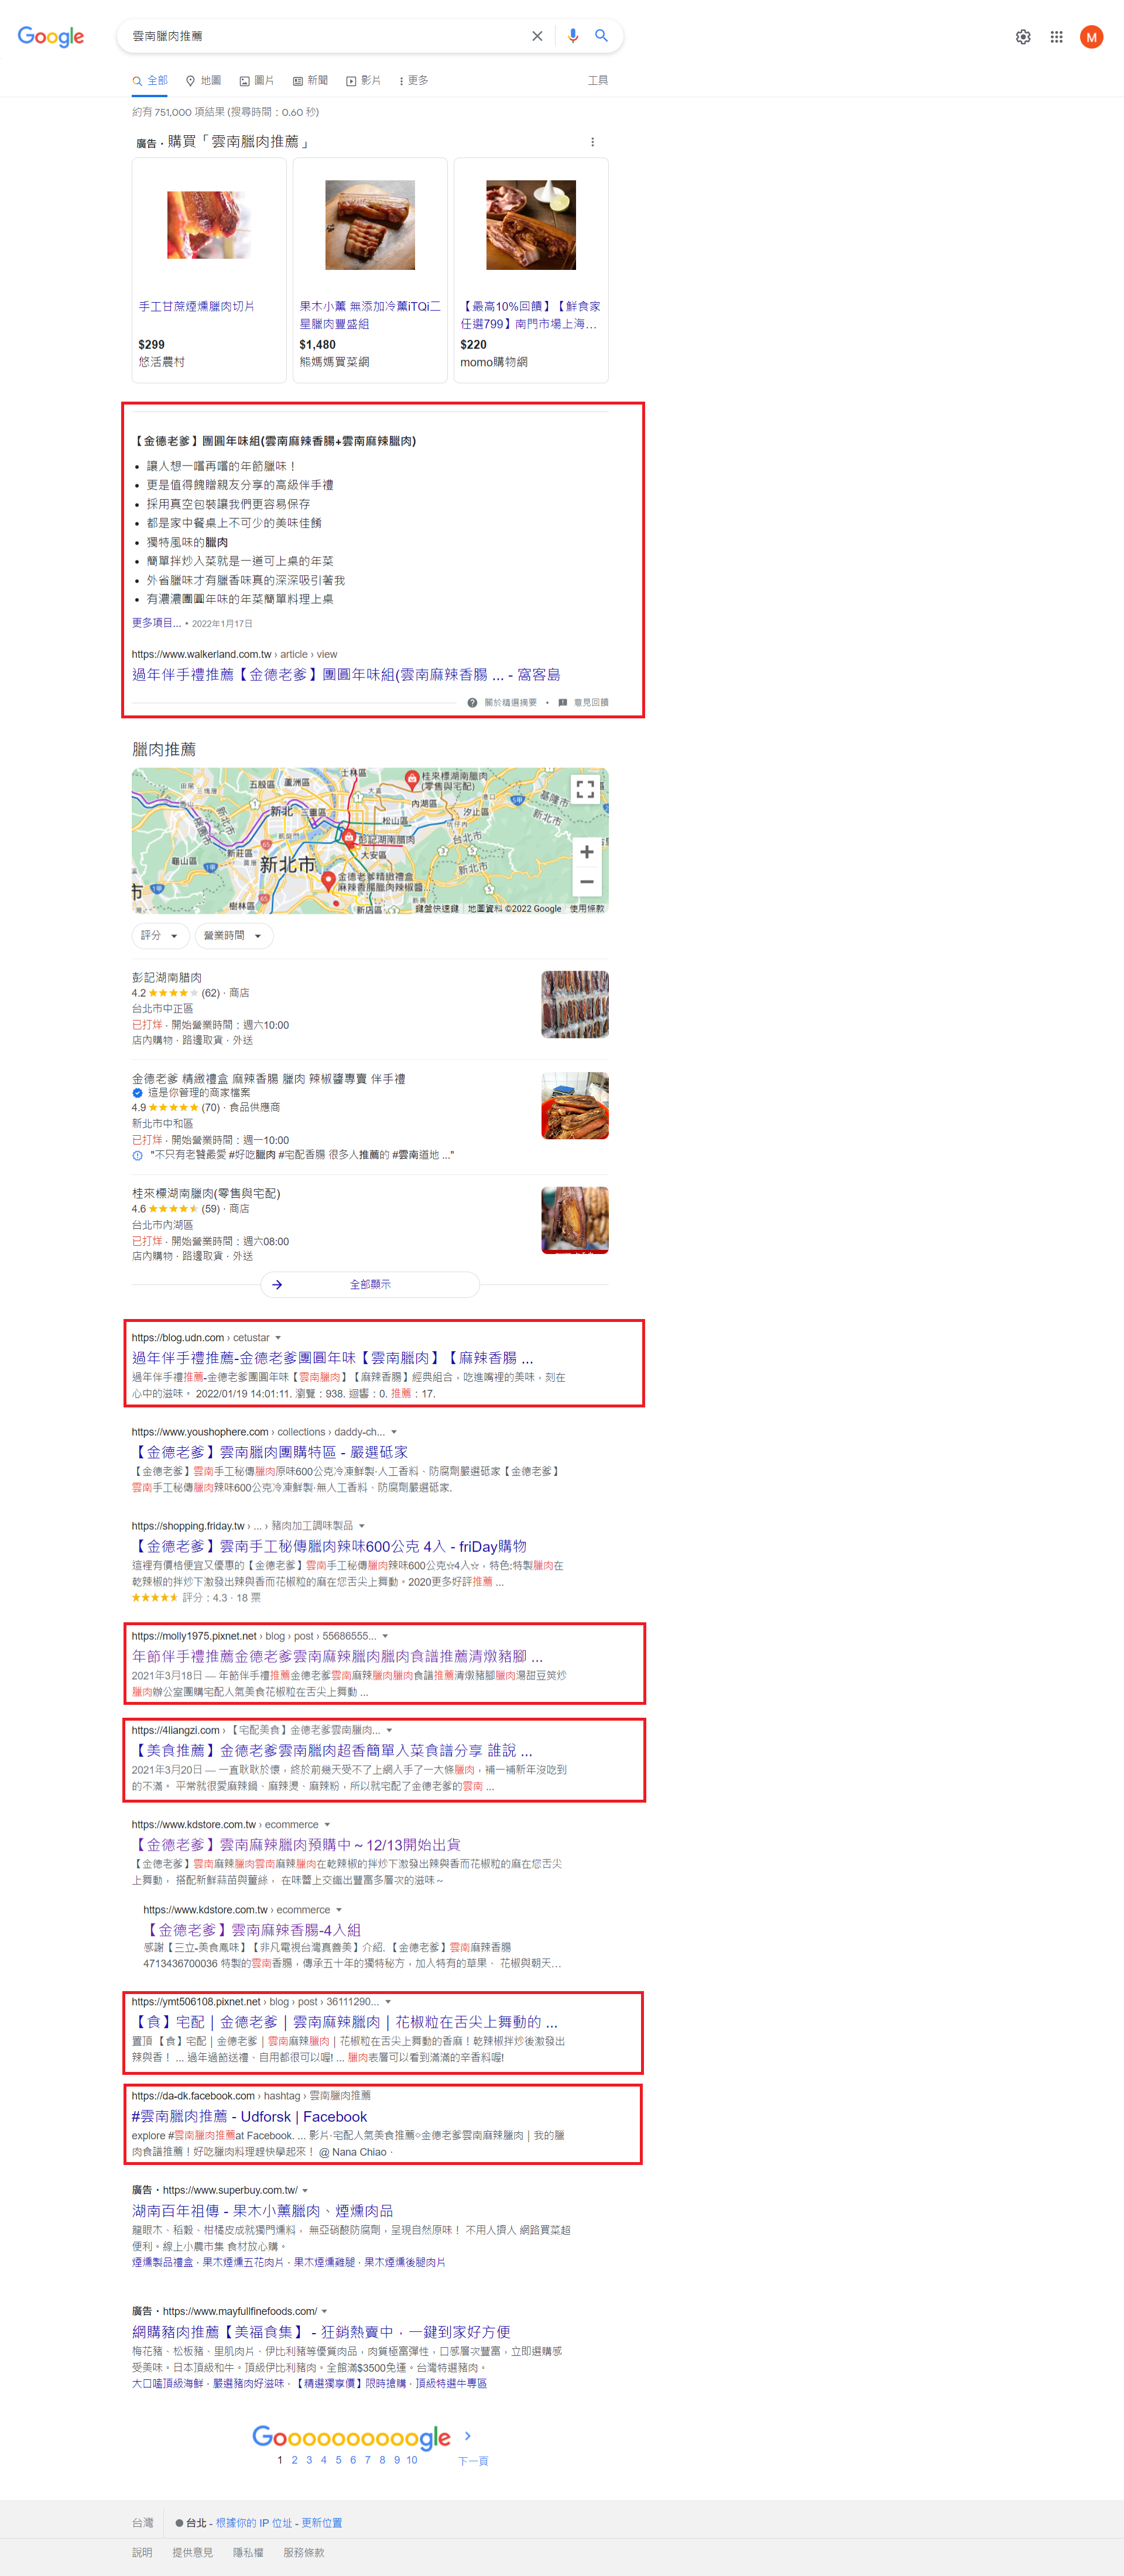The height and width of the screenshot is (2576, 1124).
Task: Open #雲南臘肉推薦 Facebook result
Action: click(249, 2116)
